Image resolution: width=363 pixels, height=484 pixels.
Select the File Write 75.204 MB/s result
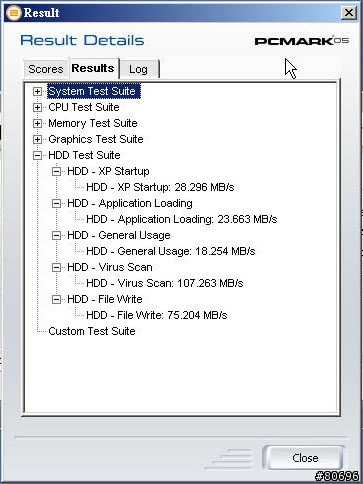pos(157,315)
